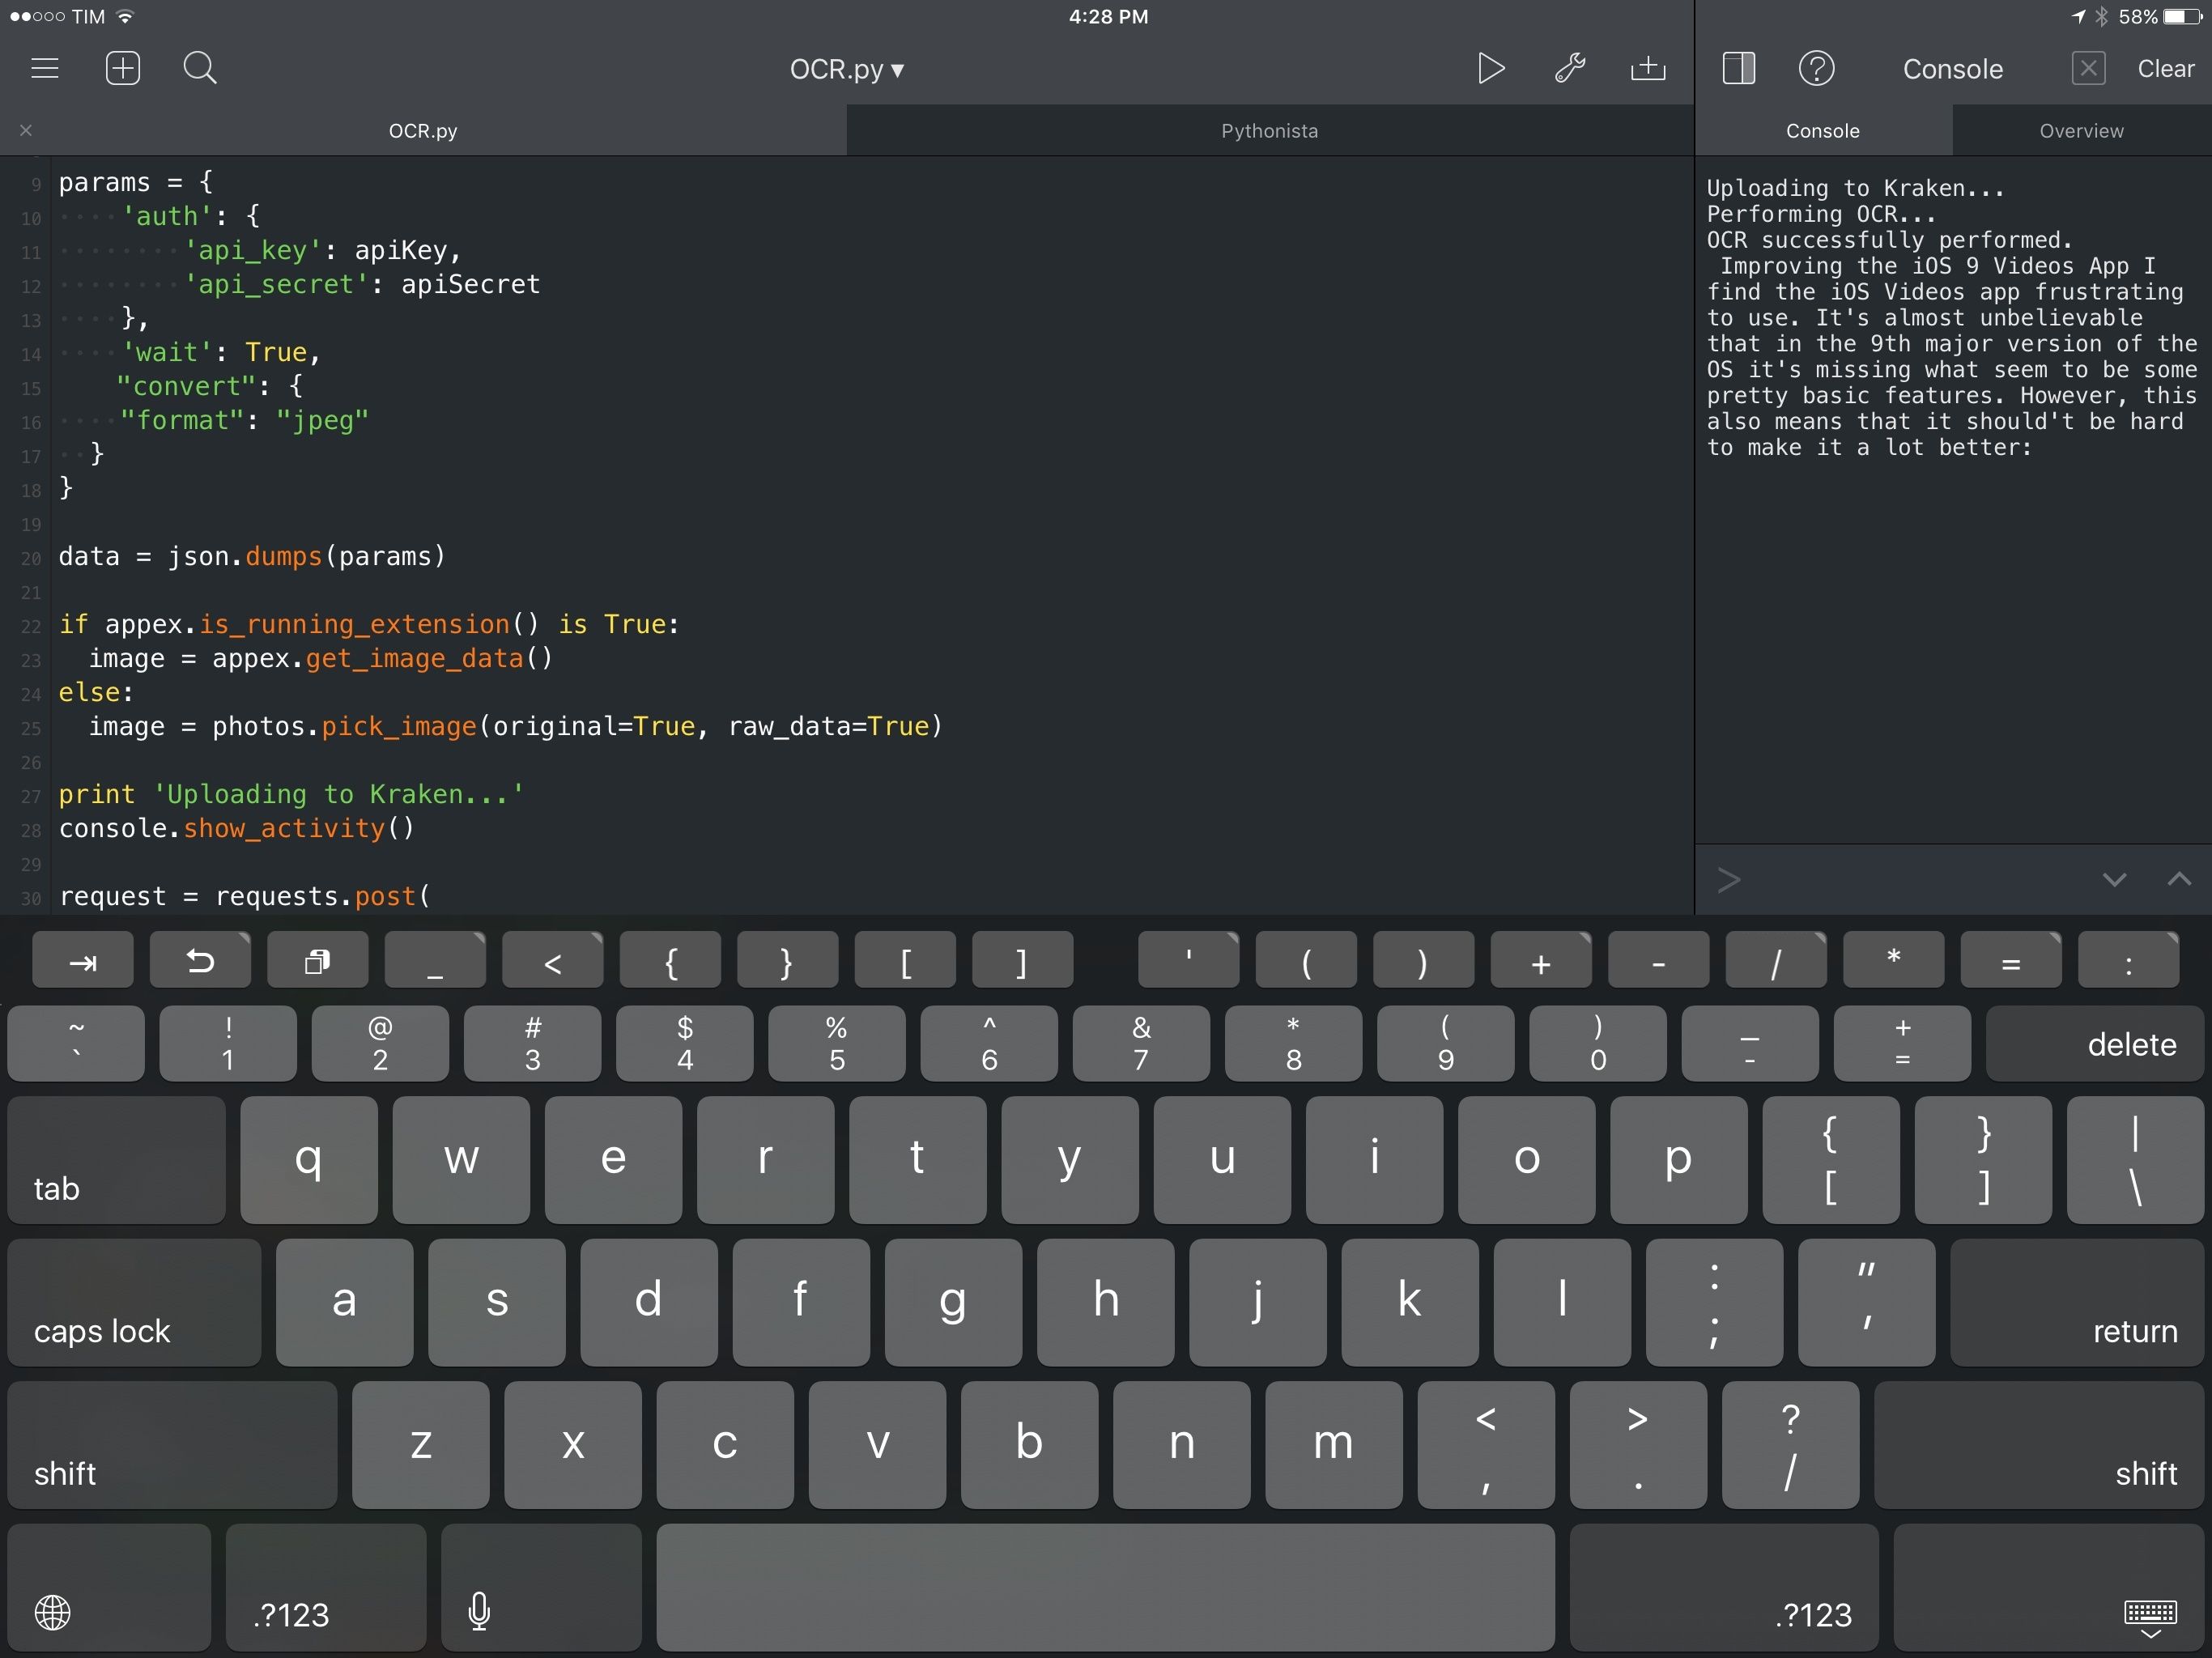Viewport: 2212px width, 1658px height.
Task: Tap the clipboard paste key
Action: click(x=318, y=962)
